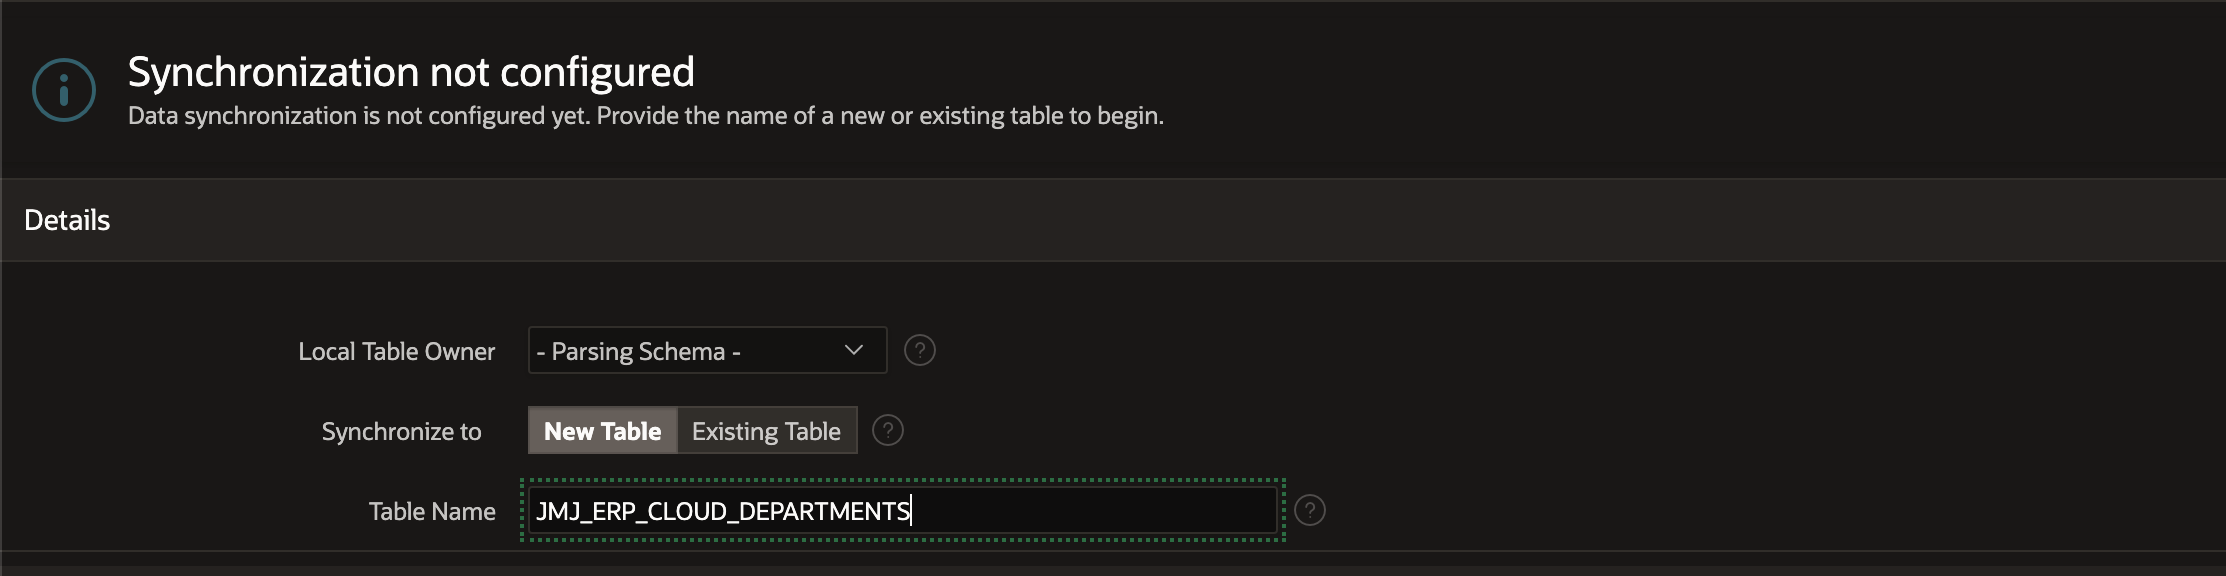This screenshot has height=576, width=2226.
Task: Click the Synchronization not configured heading
Action: [410, 70]
